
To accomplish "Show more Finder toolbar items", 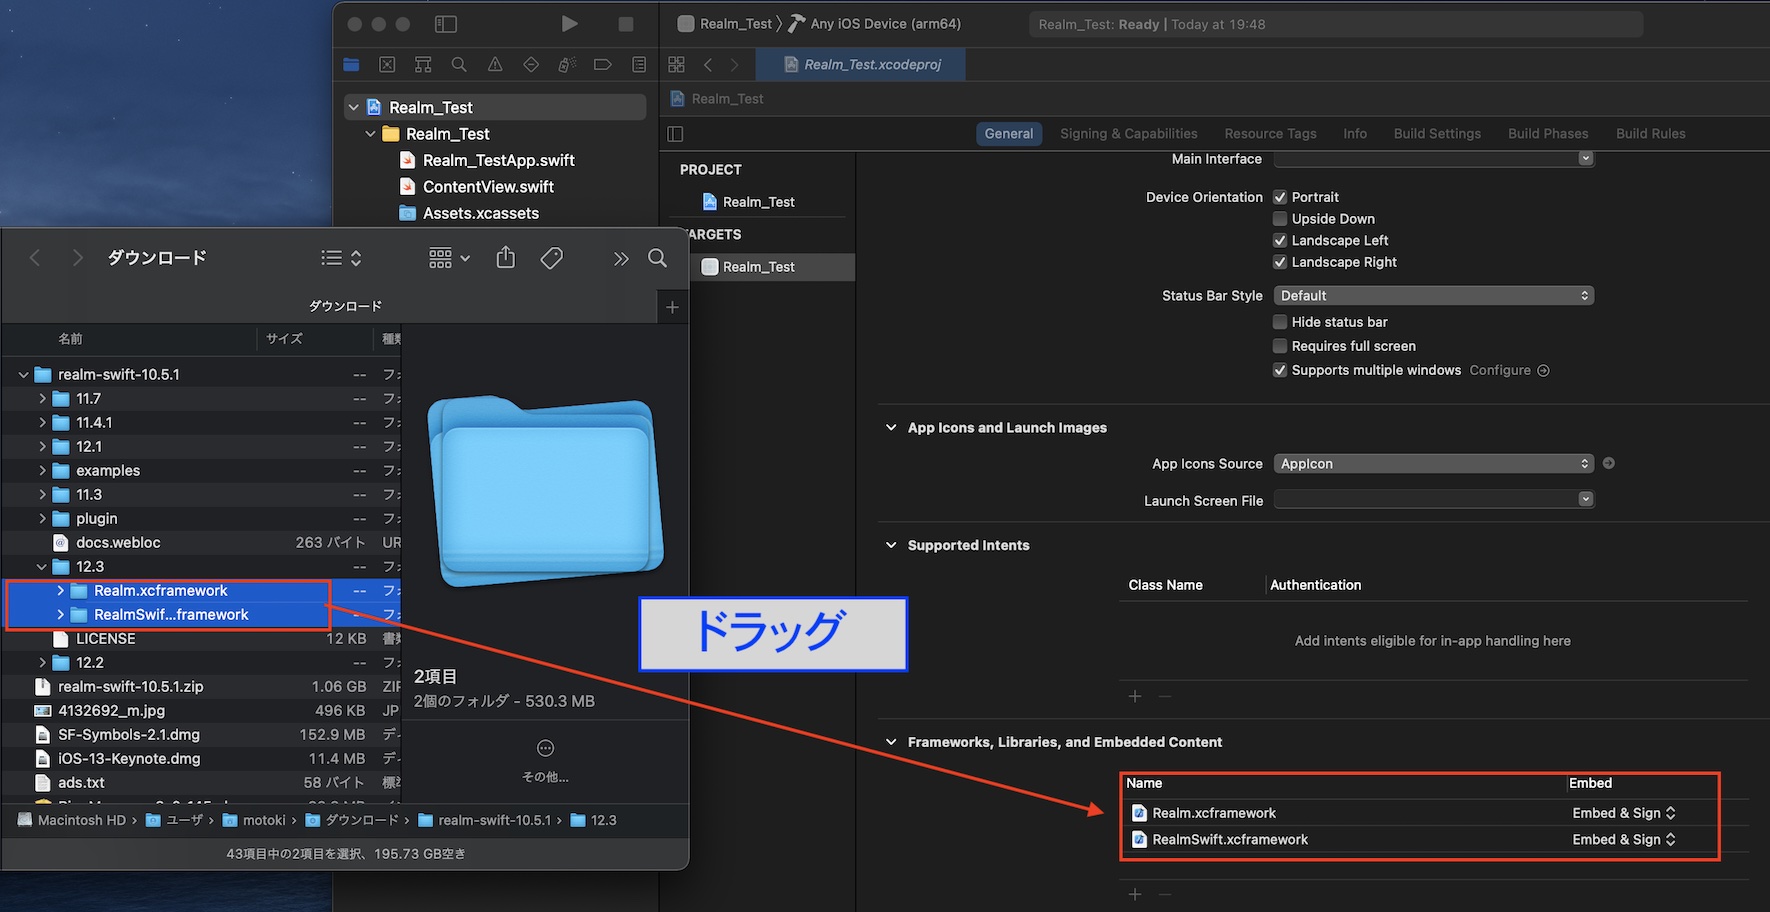I will (x=621, y=259).
